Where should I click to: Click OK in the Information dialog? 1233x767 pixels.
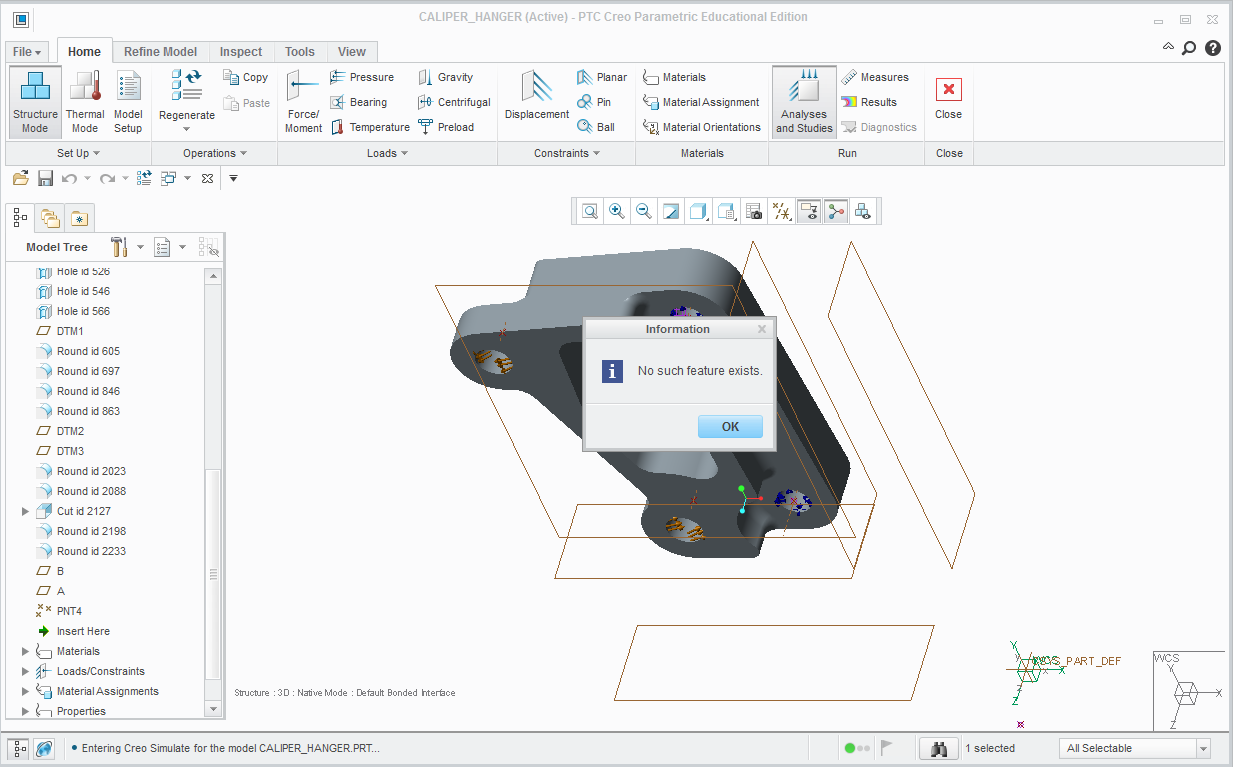pyautogui.click(x=730, y=427)
